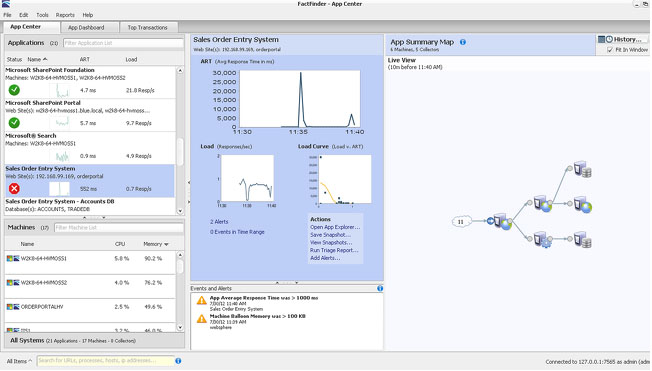Click expander arrows above Events and Alerts
Viewport: 652px width, 371px height.
(x=287, y=282)
